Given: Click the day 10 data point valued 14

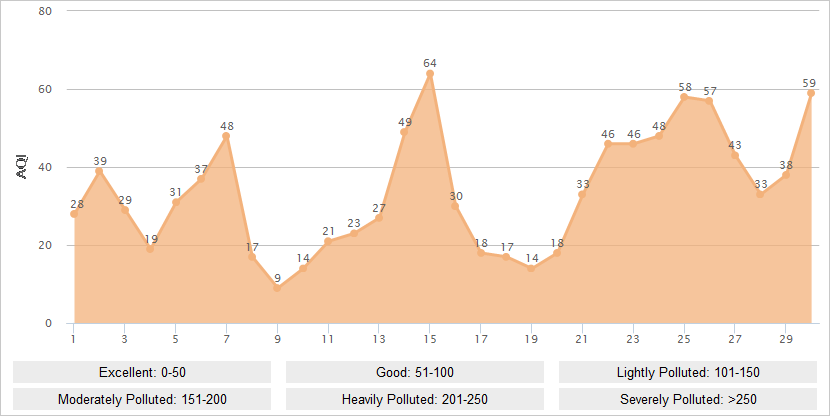Looking at the screenshot, I should 302,268.
